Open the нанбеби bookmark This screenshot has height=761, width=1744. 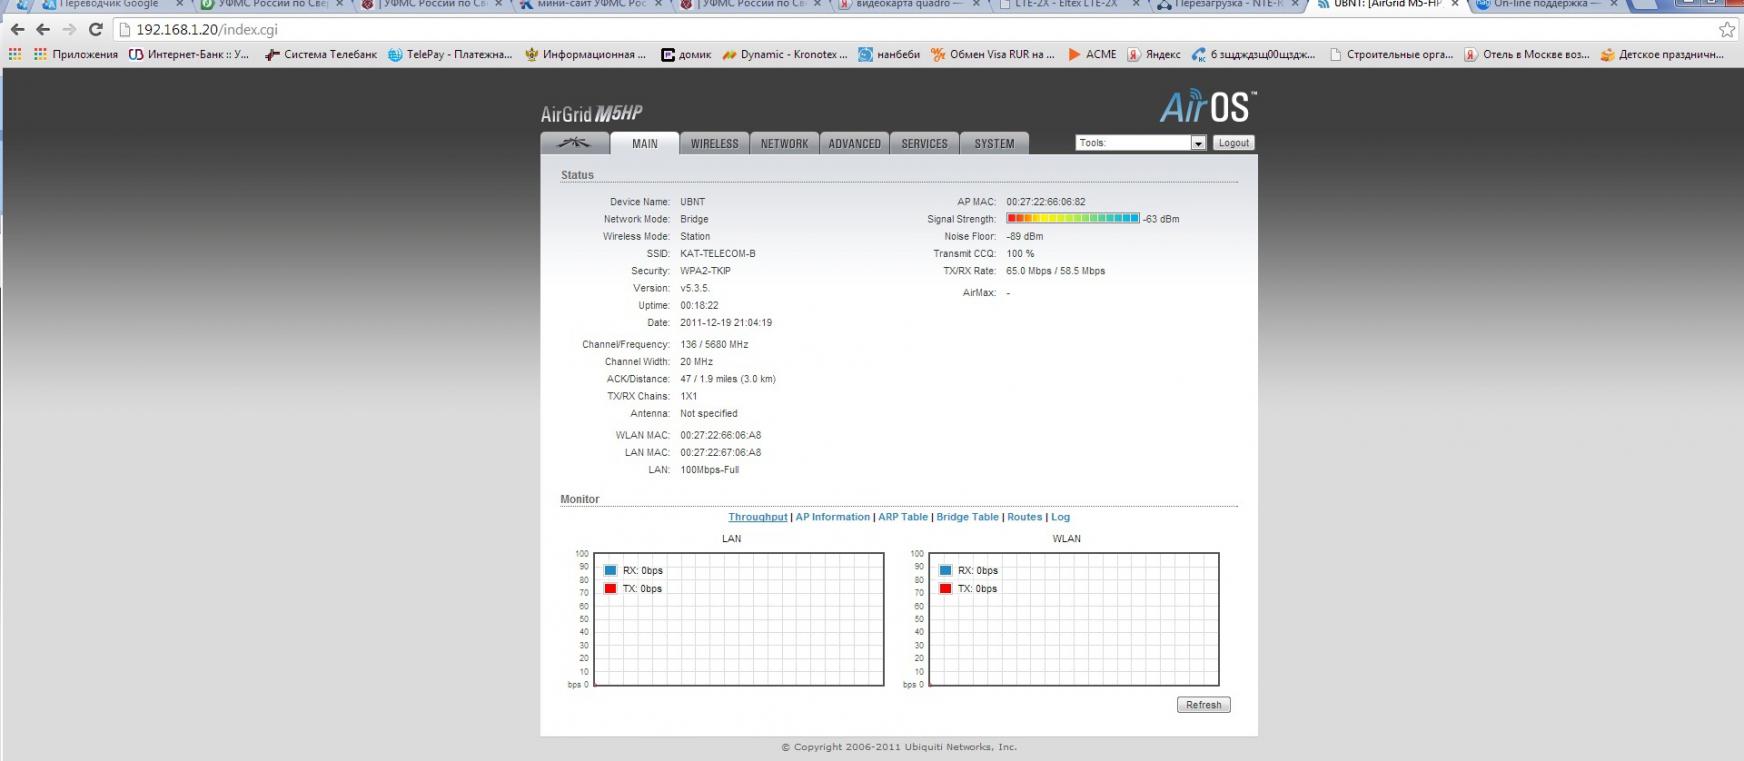[889, 54]
